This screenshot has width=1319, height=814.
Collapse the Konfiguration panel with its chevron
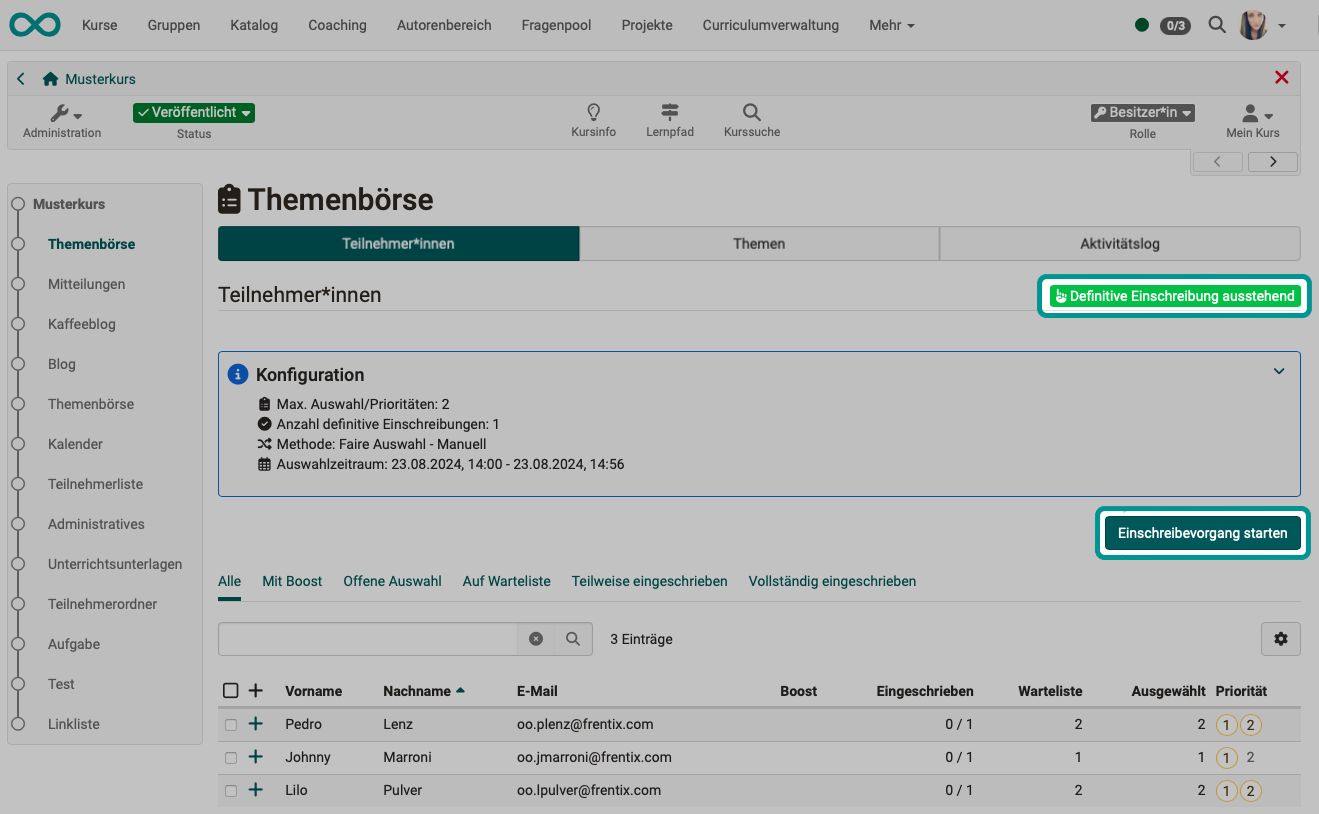point(1279,371)
